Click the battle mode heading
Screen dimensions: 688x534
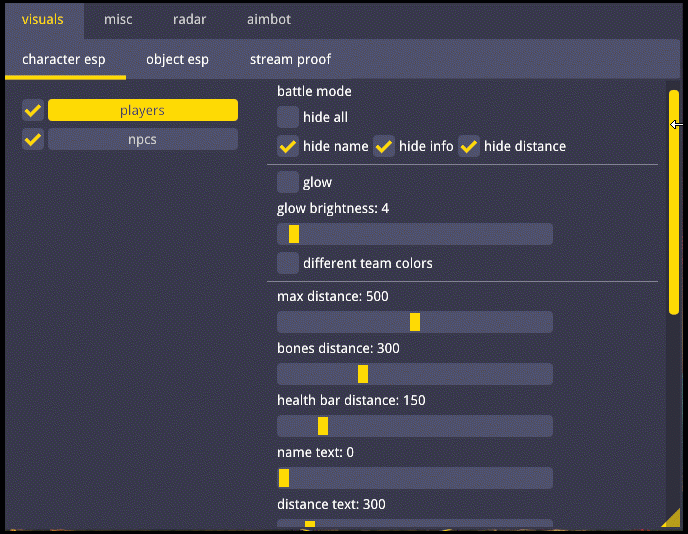[x=314, y=91]
